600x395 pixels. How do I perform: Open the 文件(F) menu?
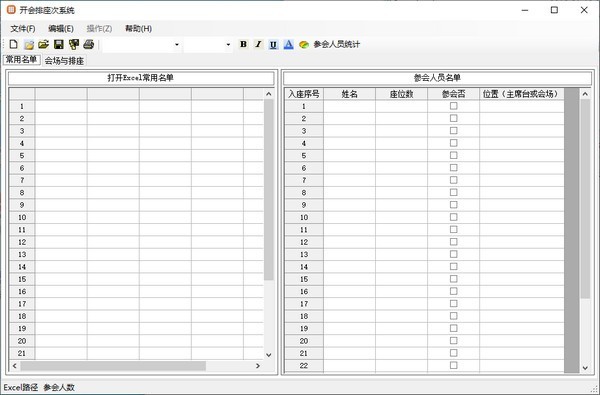click(x=23, y=29)
